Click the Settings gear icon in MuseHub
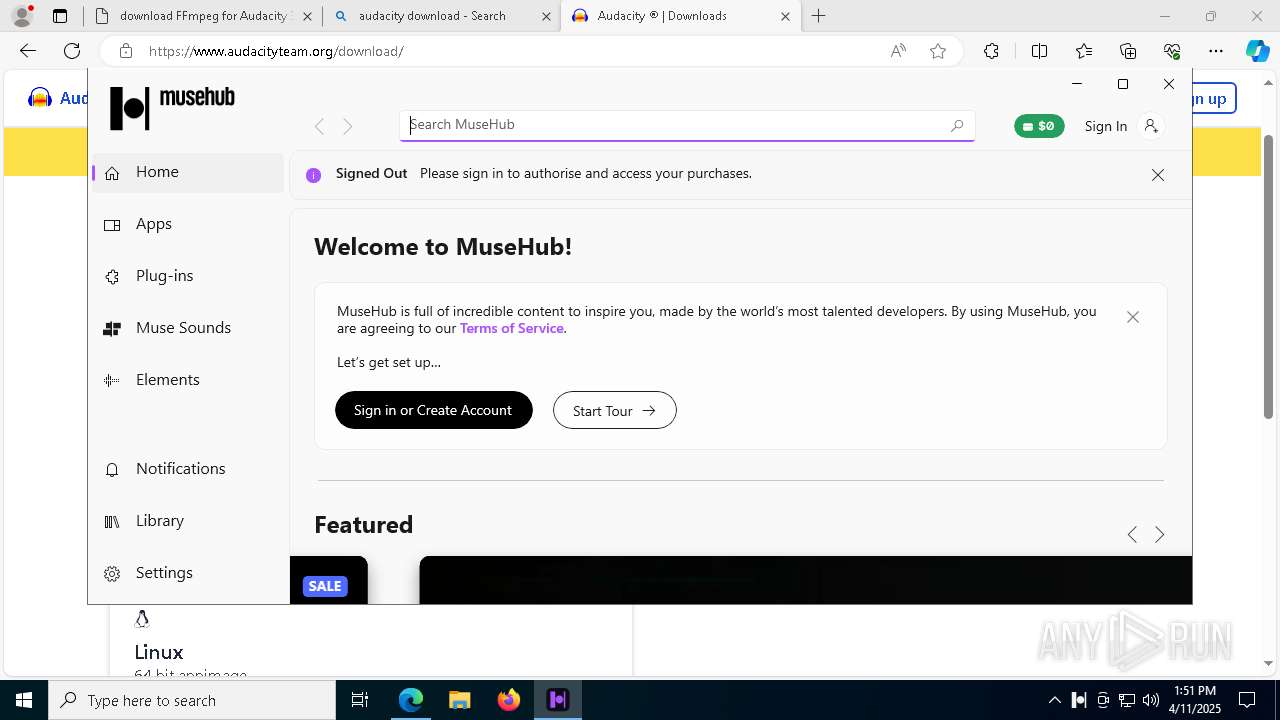1280x720 pixels. click(112, 573)
